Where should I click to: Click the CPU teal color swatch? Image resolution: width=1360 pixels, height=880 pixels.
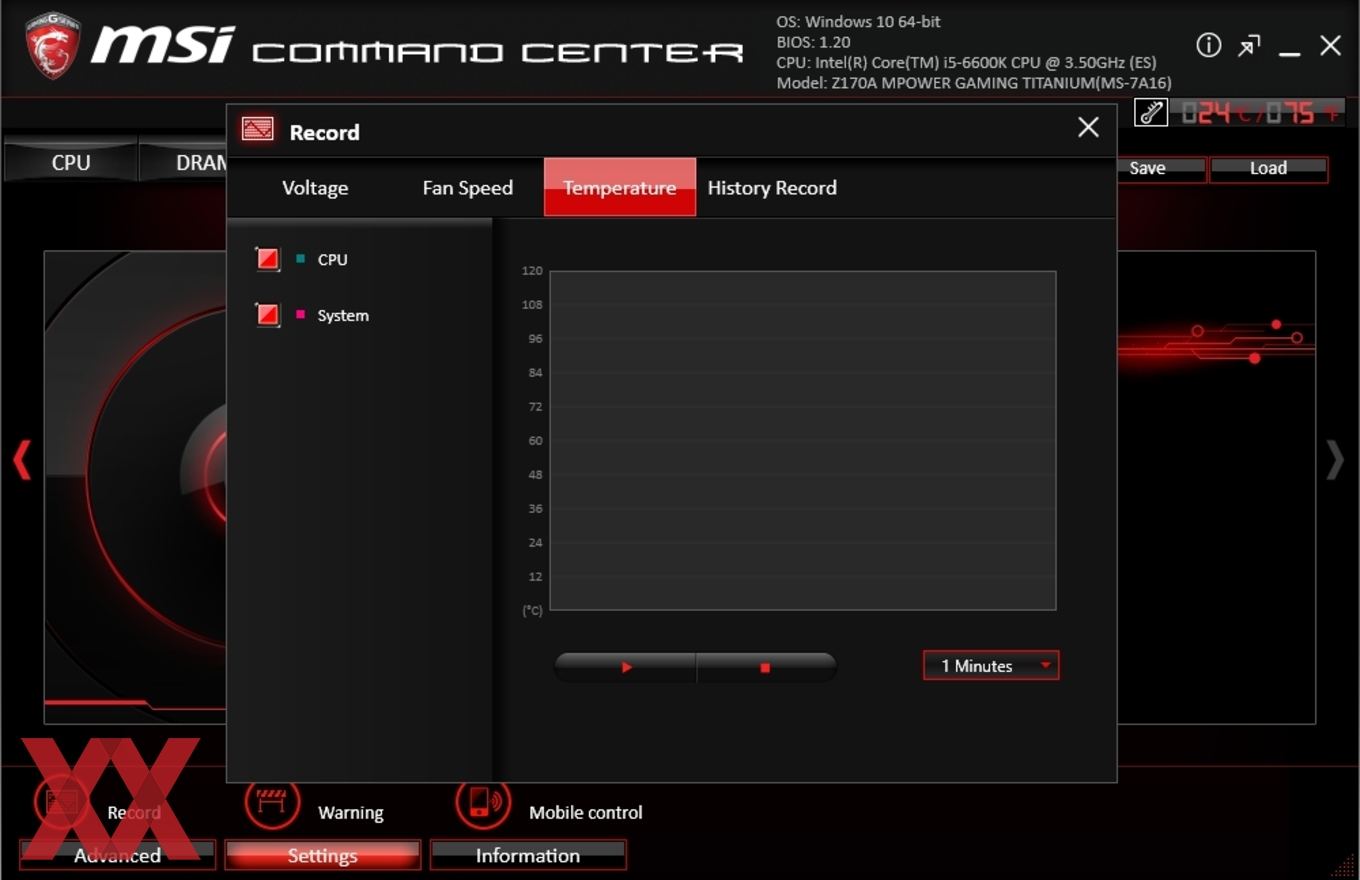(x=301, y=259)
